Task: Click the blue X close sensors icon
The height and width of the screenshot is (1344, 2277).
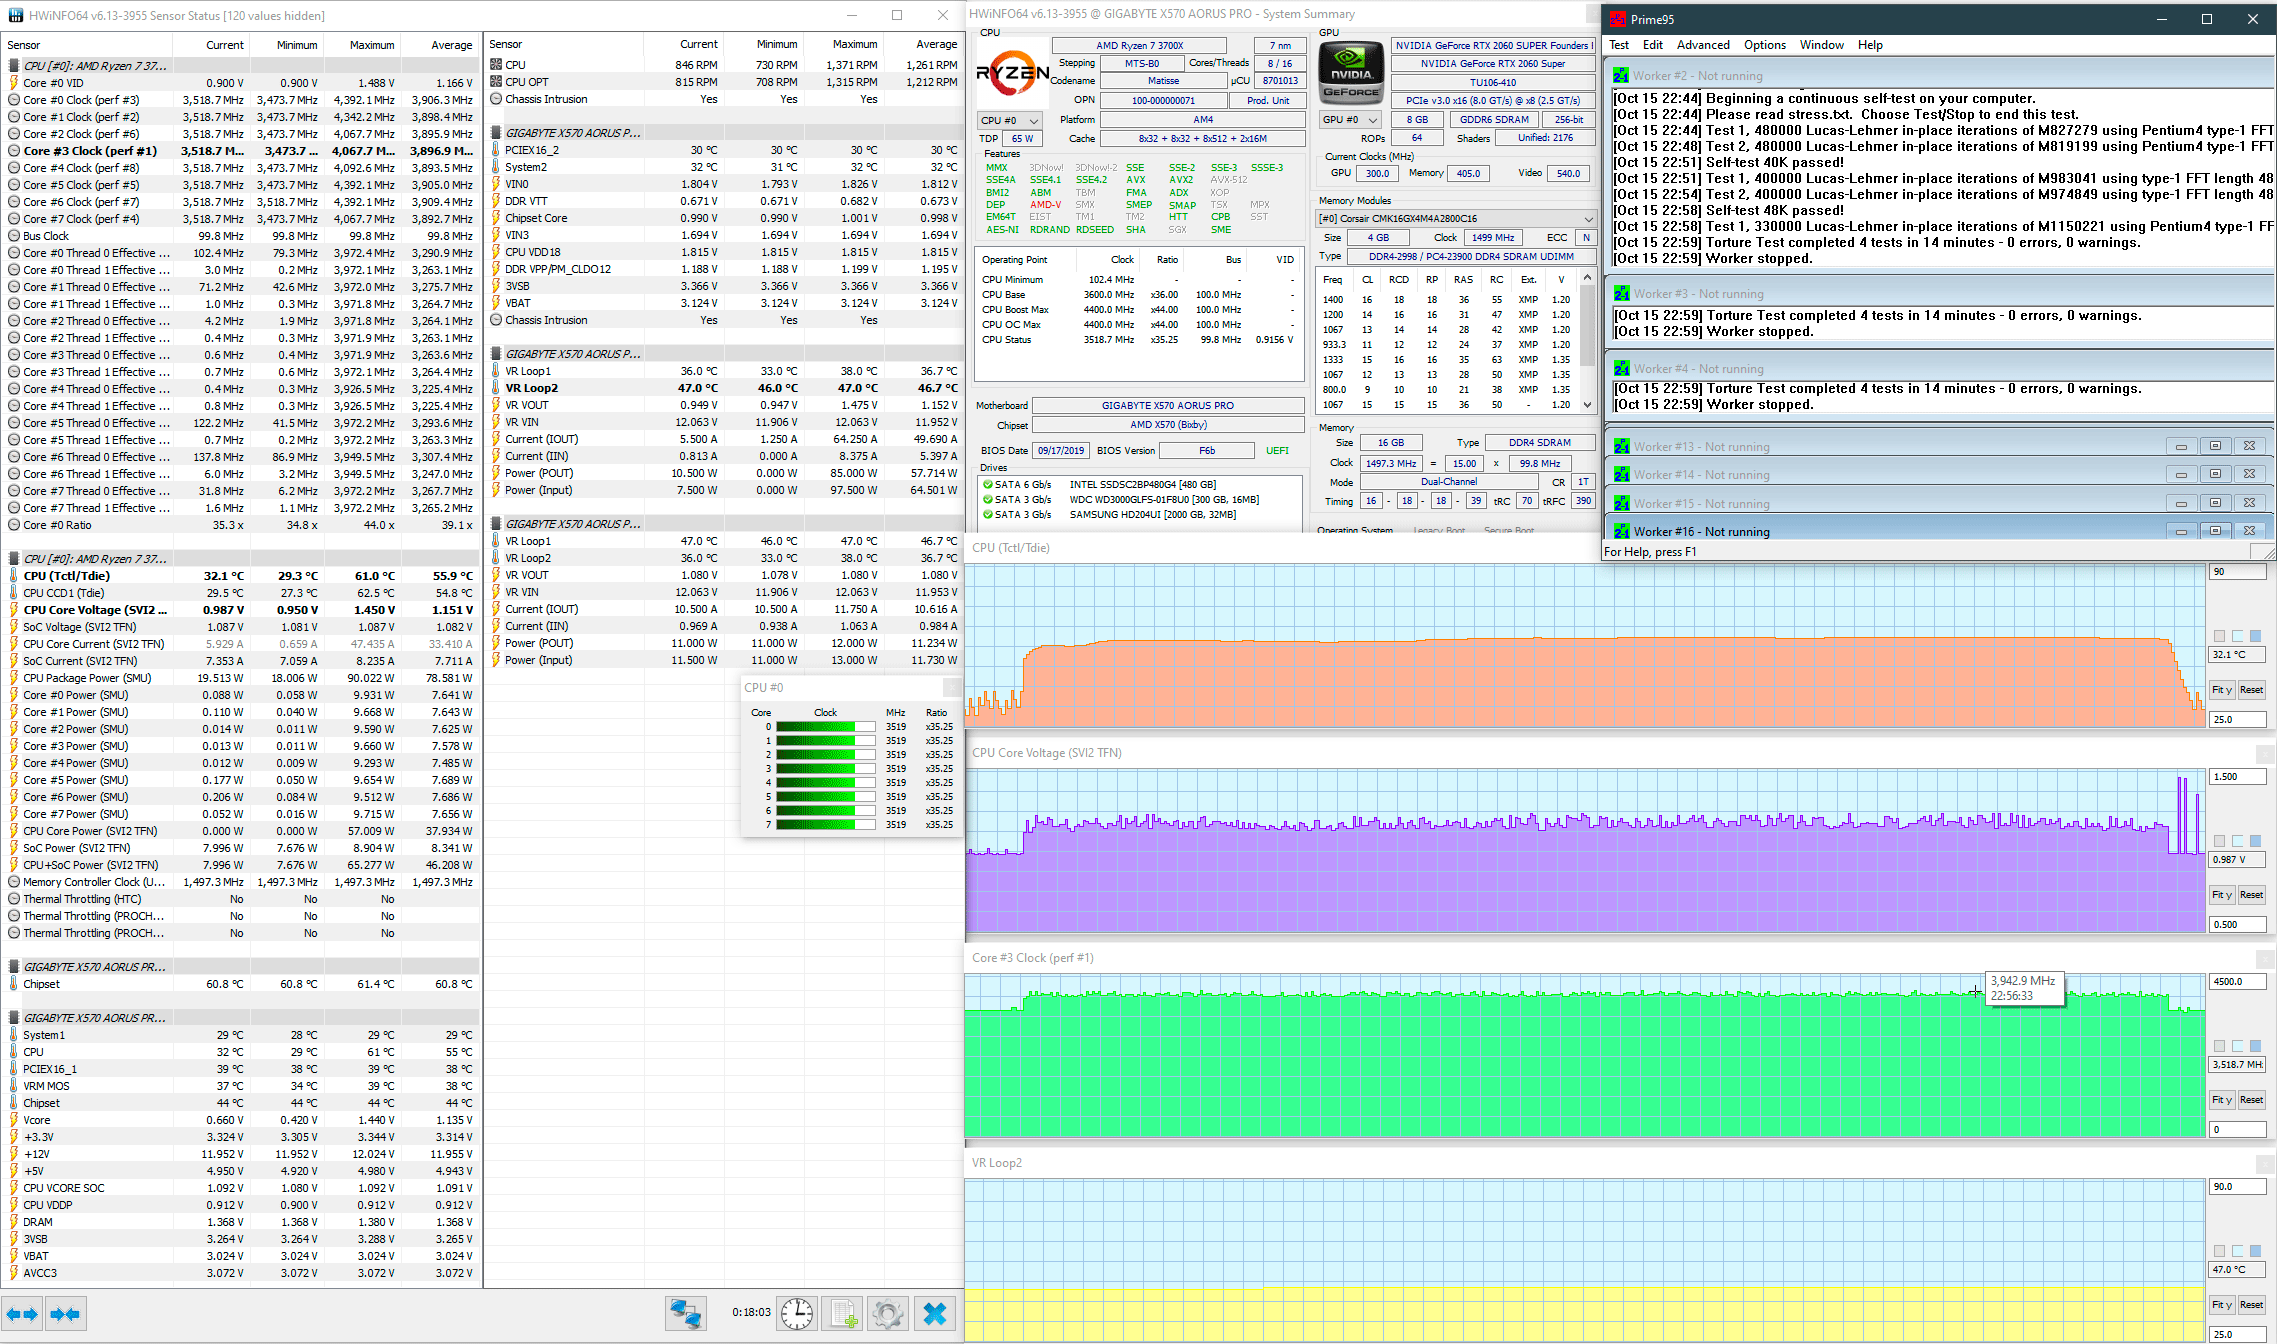Action: pos(935,1313)
